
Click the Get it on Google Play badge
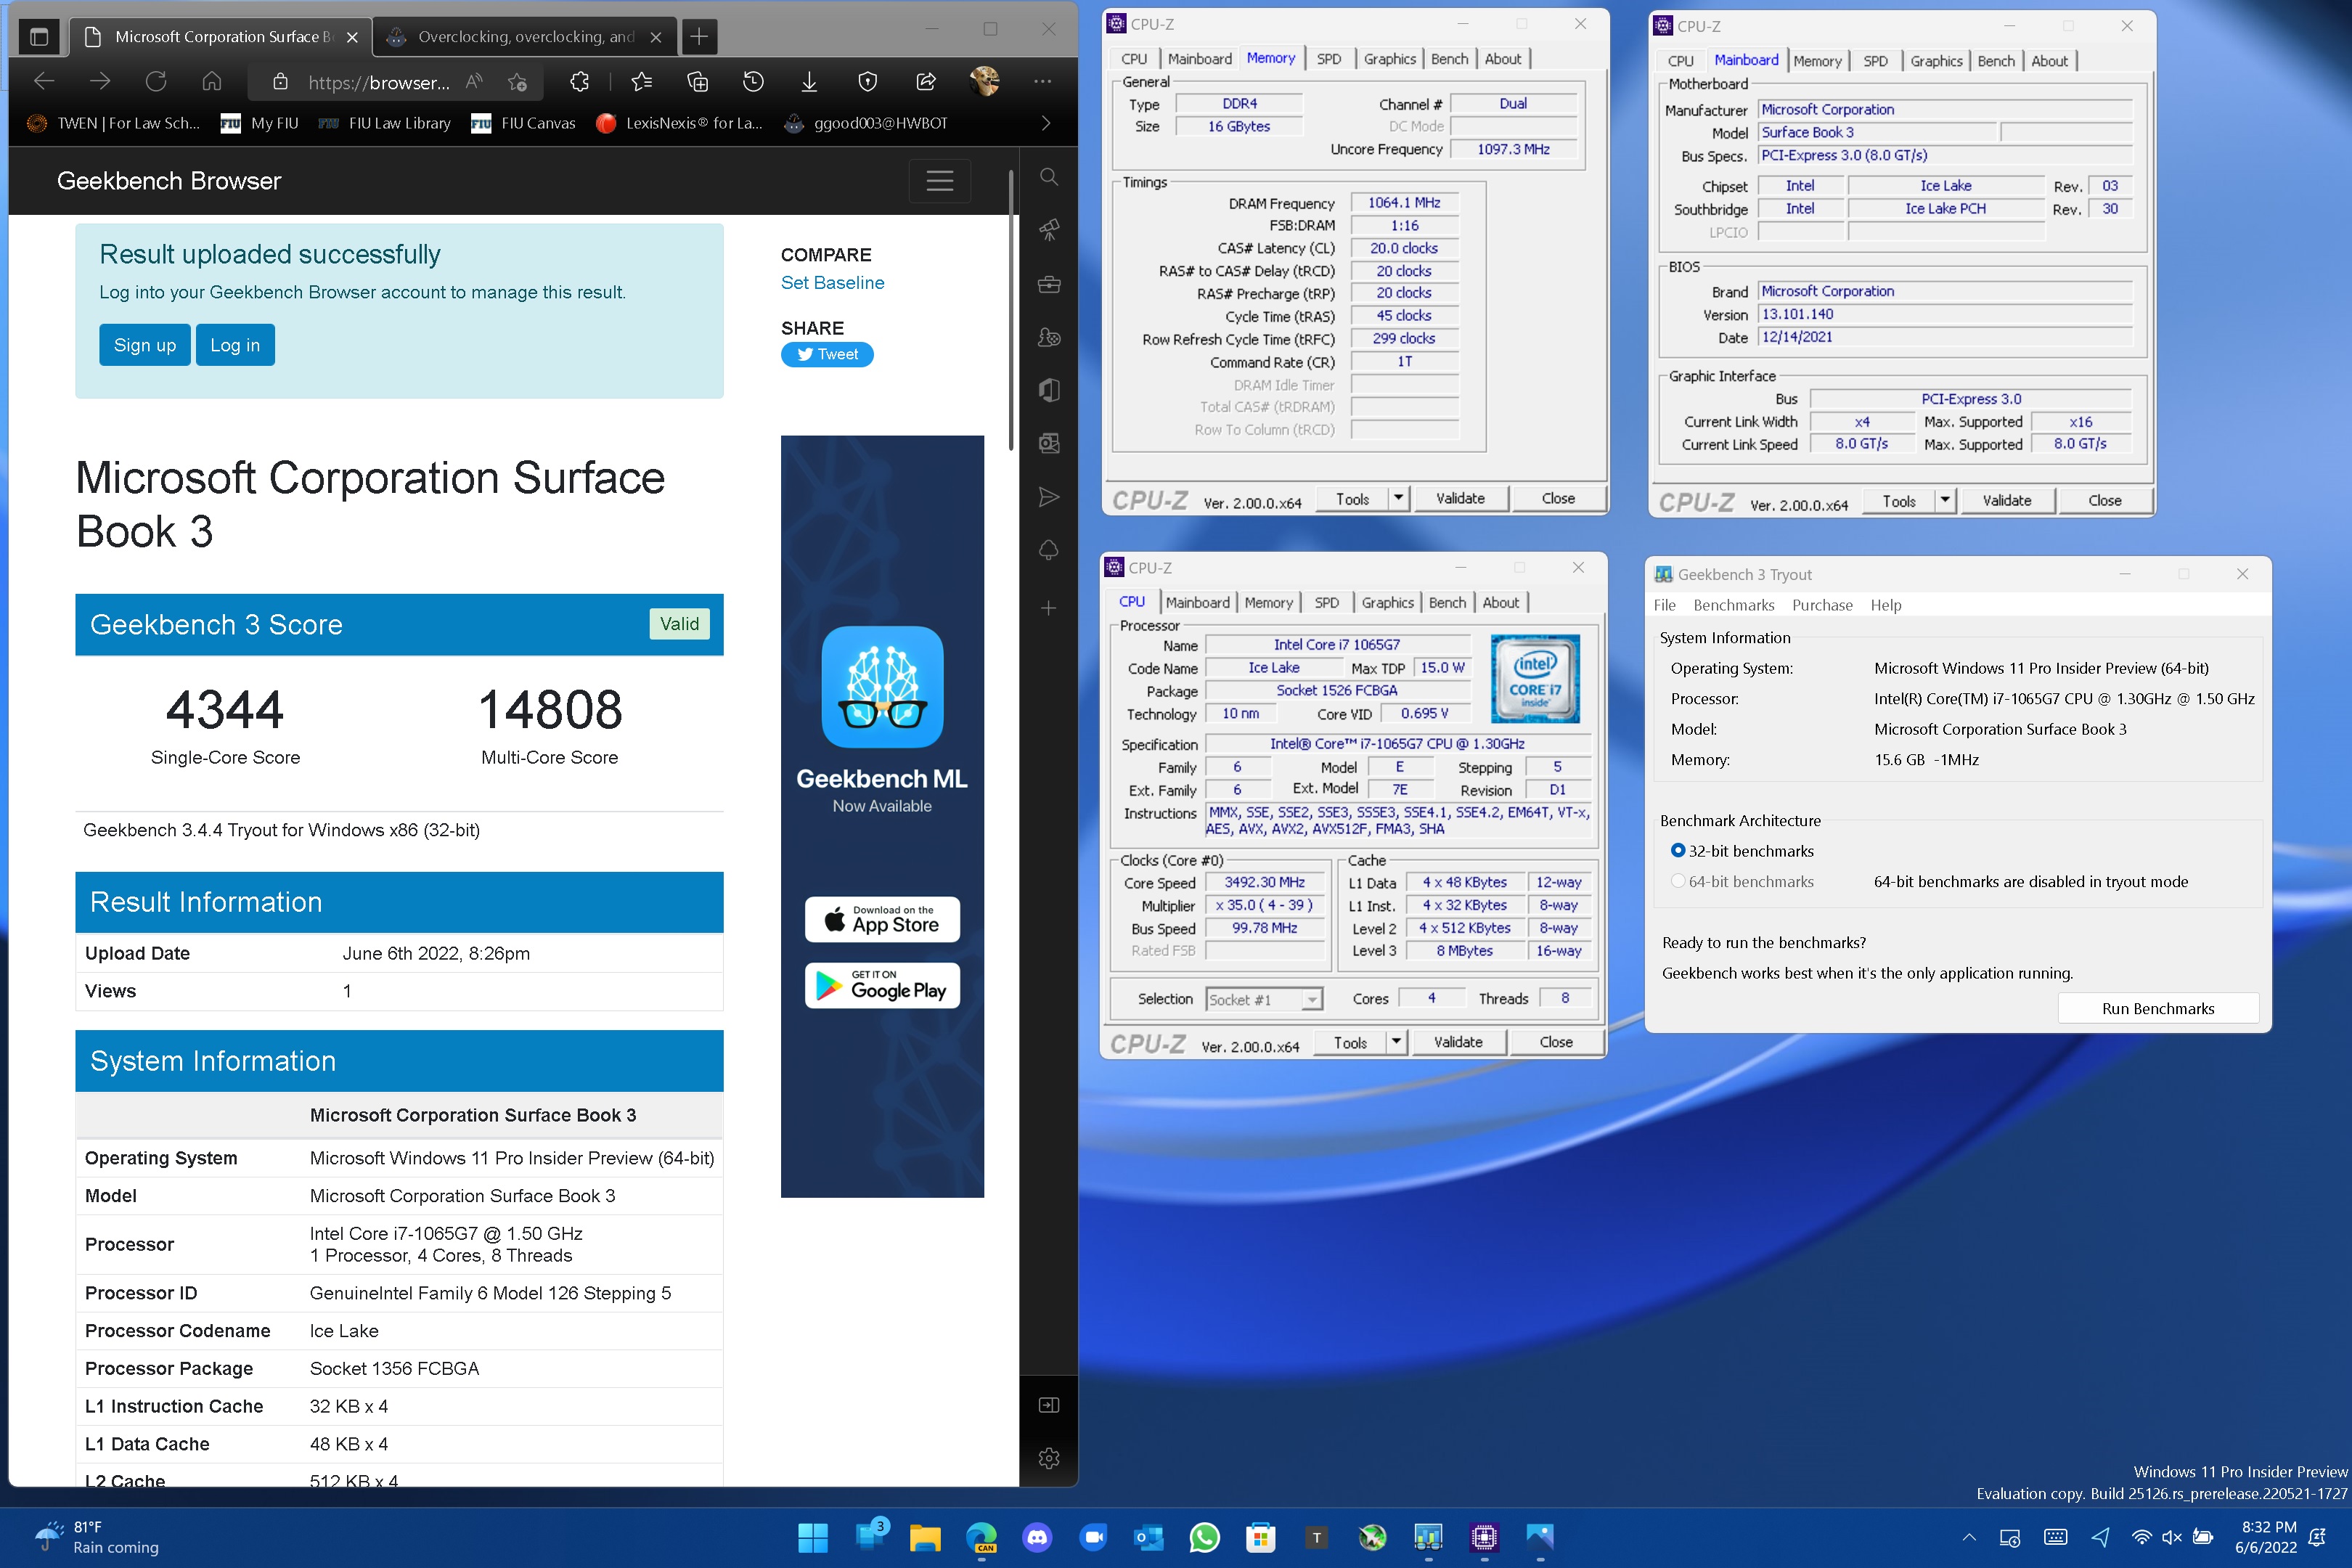[882, 986]
